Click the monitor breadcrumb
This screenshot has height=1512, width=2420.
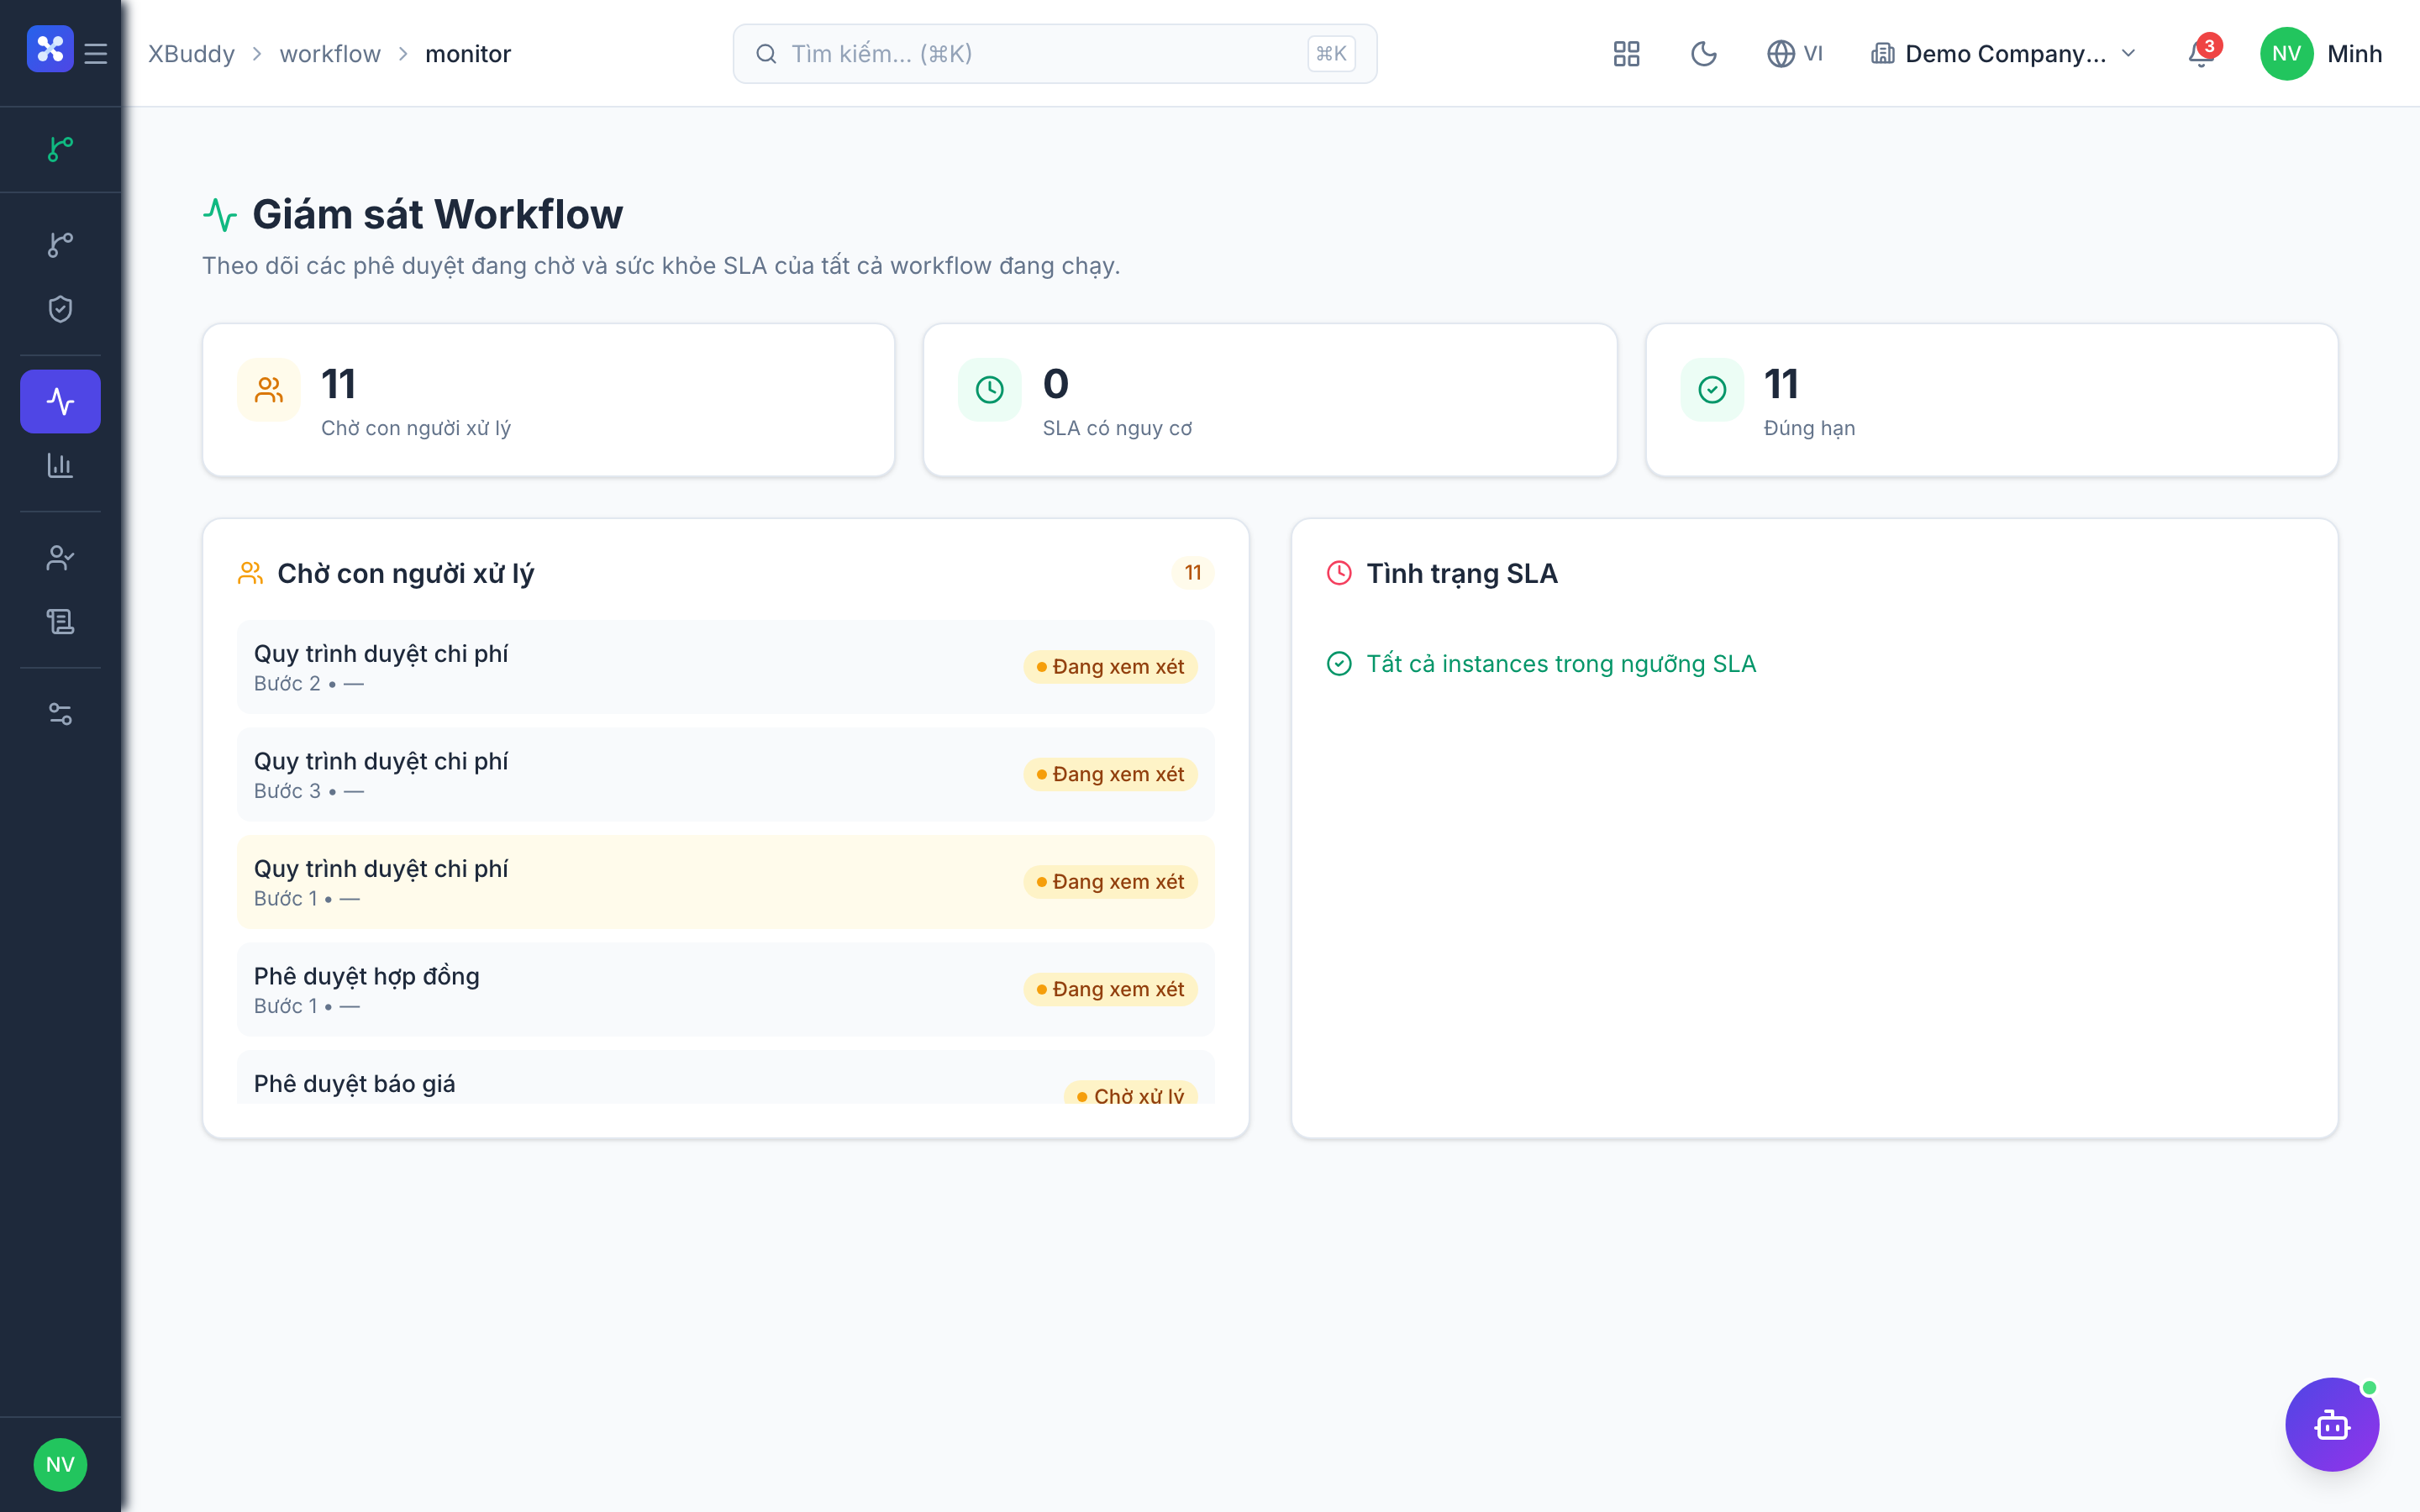coord(468,54)
